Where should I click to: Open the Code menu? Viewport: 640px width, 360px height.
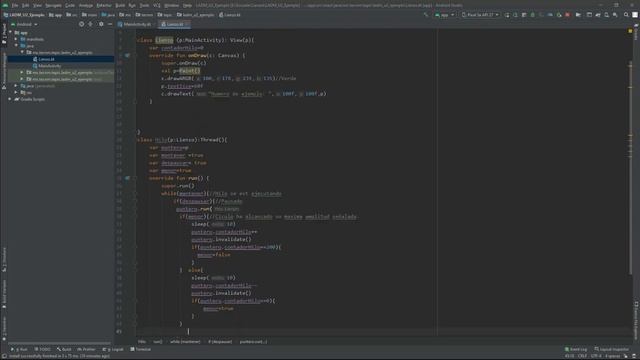pos(70,5)
